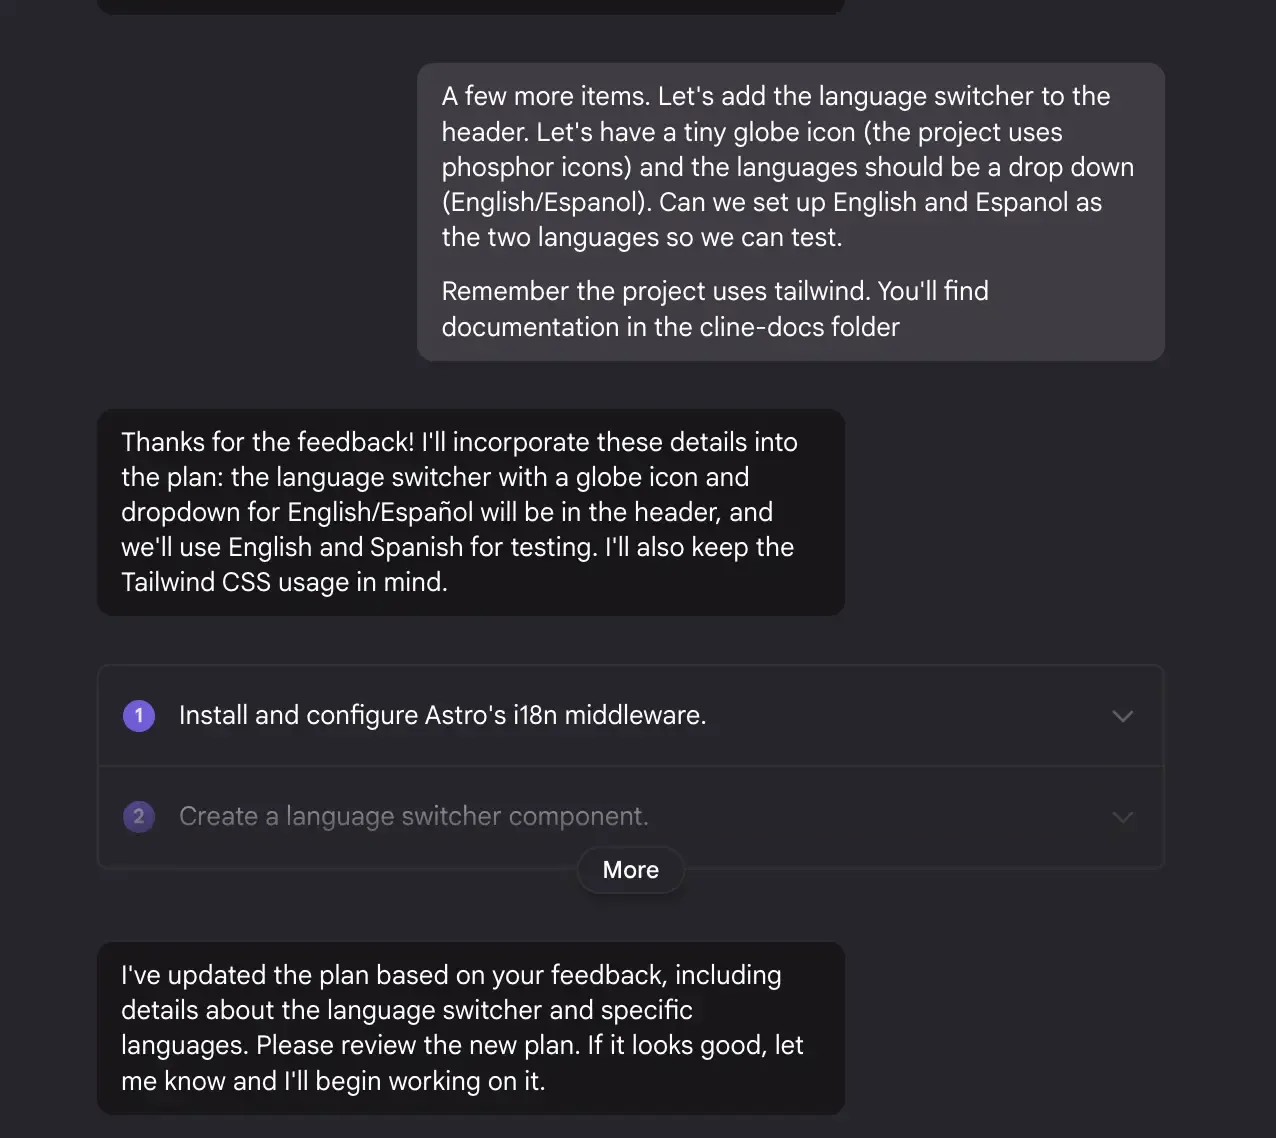This screenshot has width=1276, height=1138.
Task: Click 'phosphor icons' text in the user message
Action: point(532,168)
